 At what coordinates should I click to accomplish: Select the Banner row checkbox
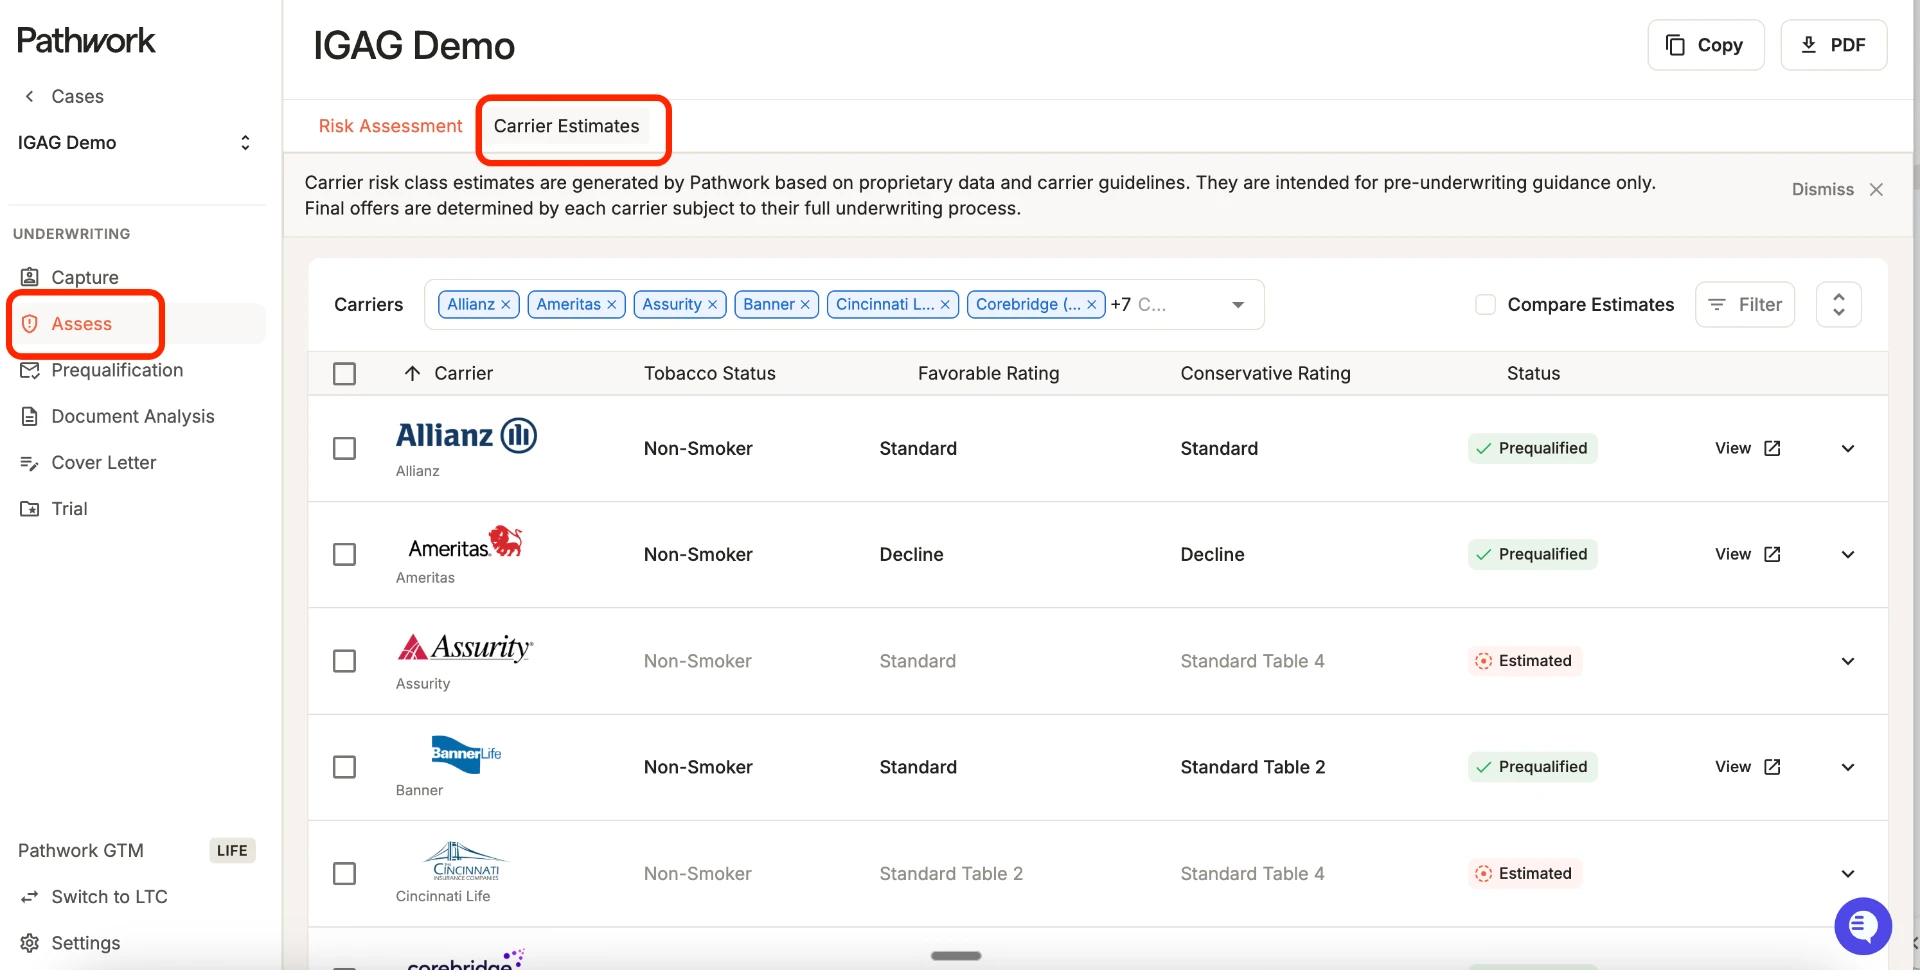pyautogui.click(x=344, y=767)
